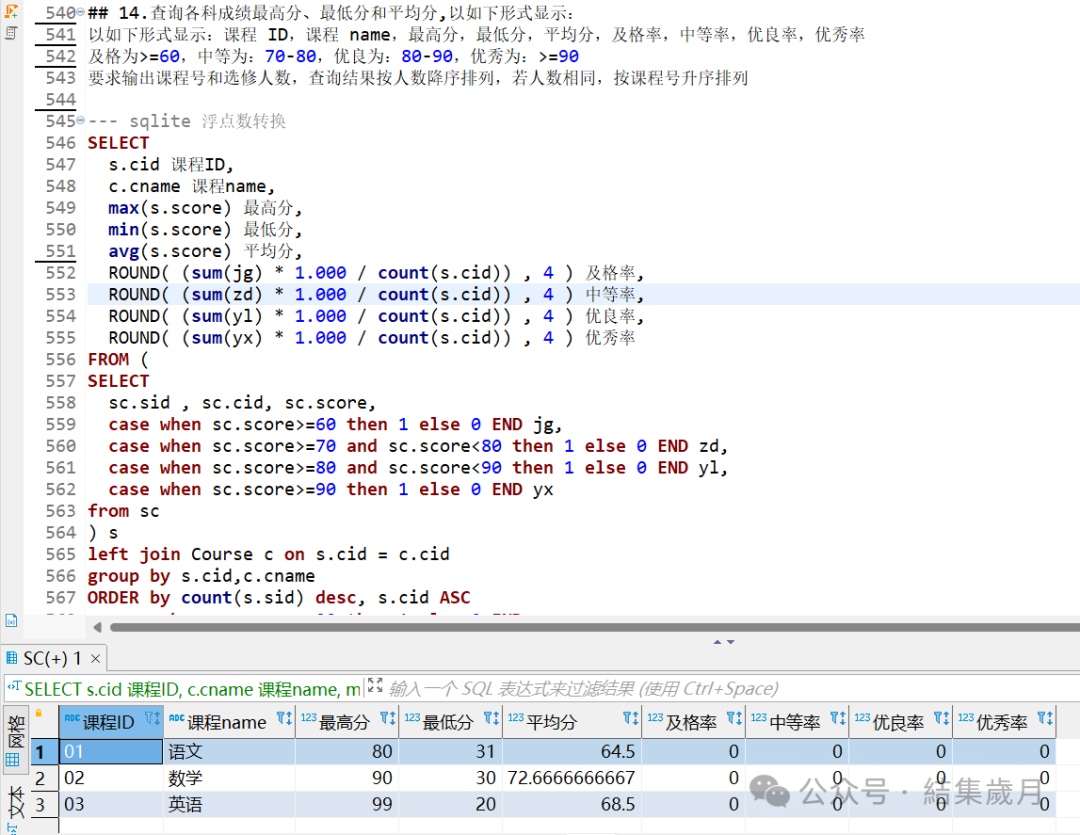Click the 平均分 cell 72.6666666667
The width and height of the screenshot is (1080, 835).
572,779
